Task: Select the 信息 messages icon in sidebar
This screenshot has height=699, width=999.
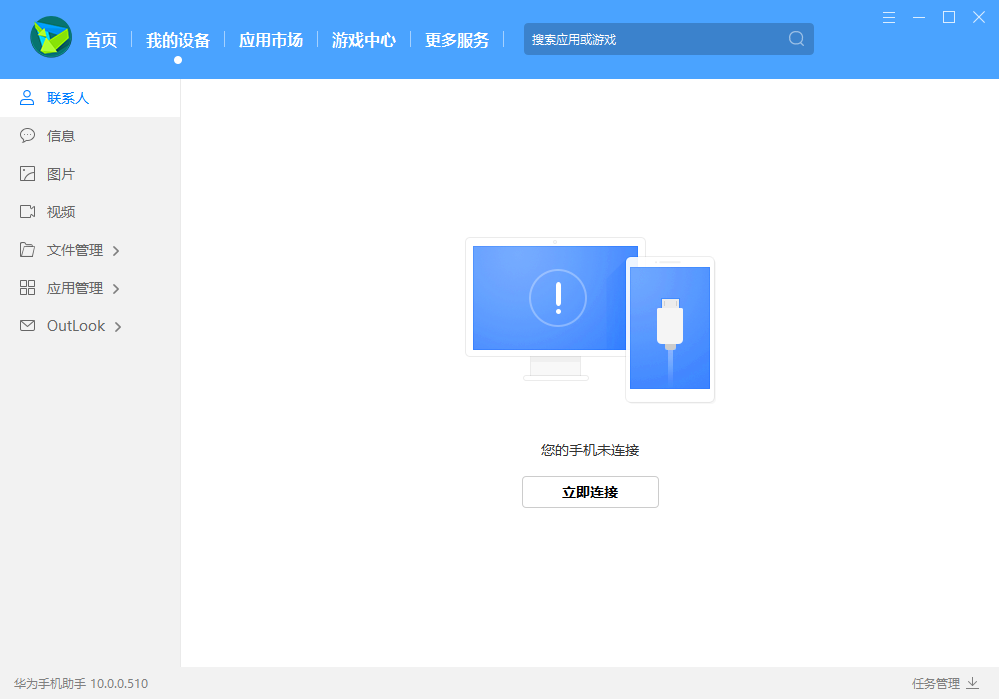Action: pyautogui.click(x=27, y=135)
